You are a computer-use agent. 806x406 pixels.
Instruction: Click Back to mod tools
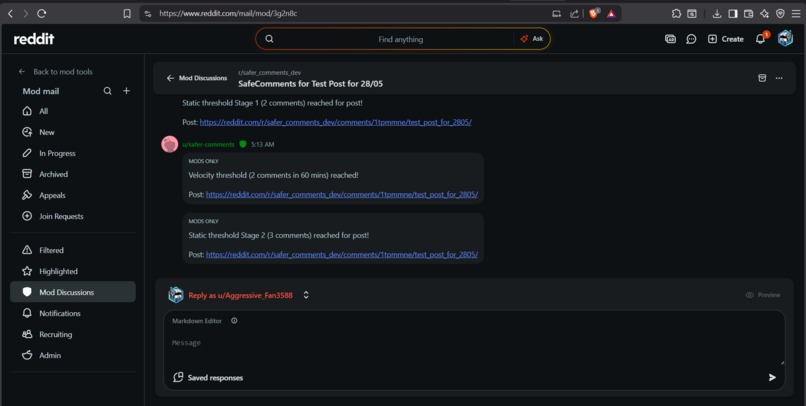click(56, 72)
